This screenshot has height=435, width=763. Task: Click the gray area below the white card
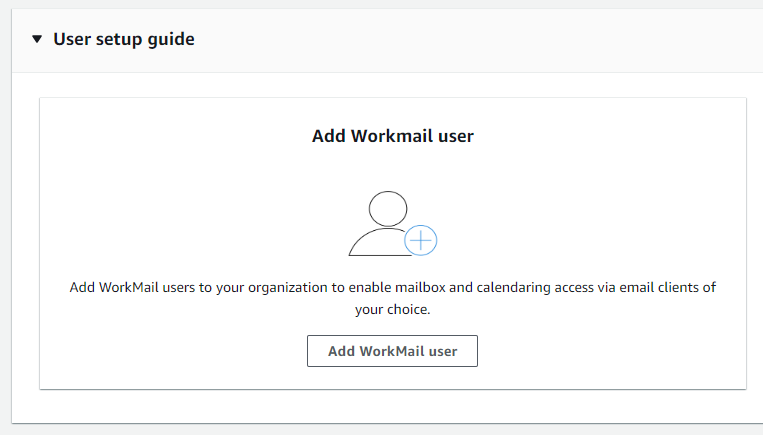click(x=392, y=405)
